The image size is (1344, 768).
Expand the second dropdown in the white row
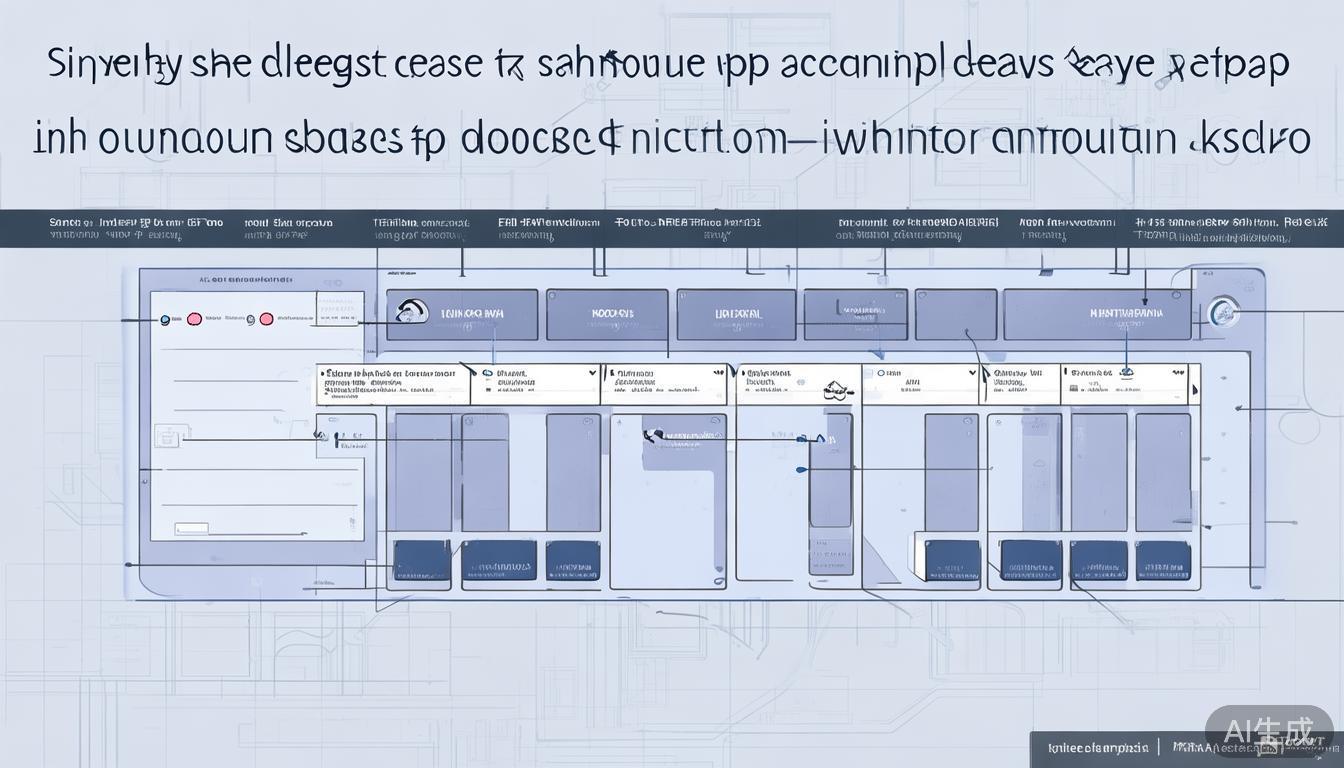point(593,373)
